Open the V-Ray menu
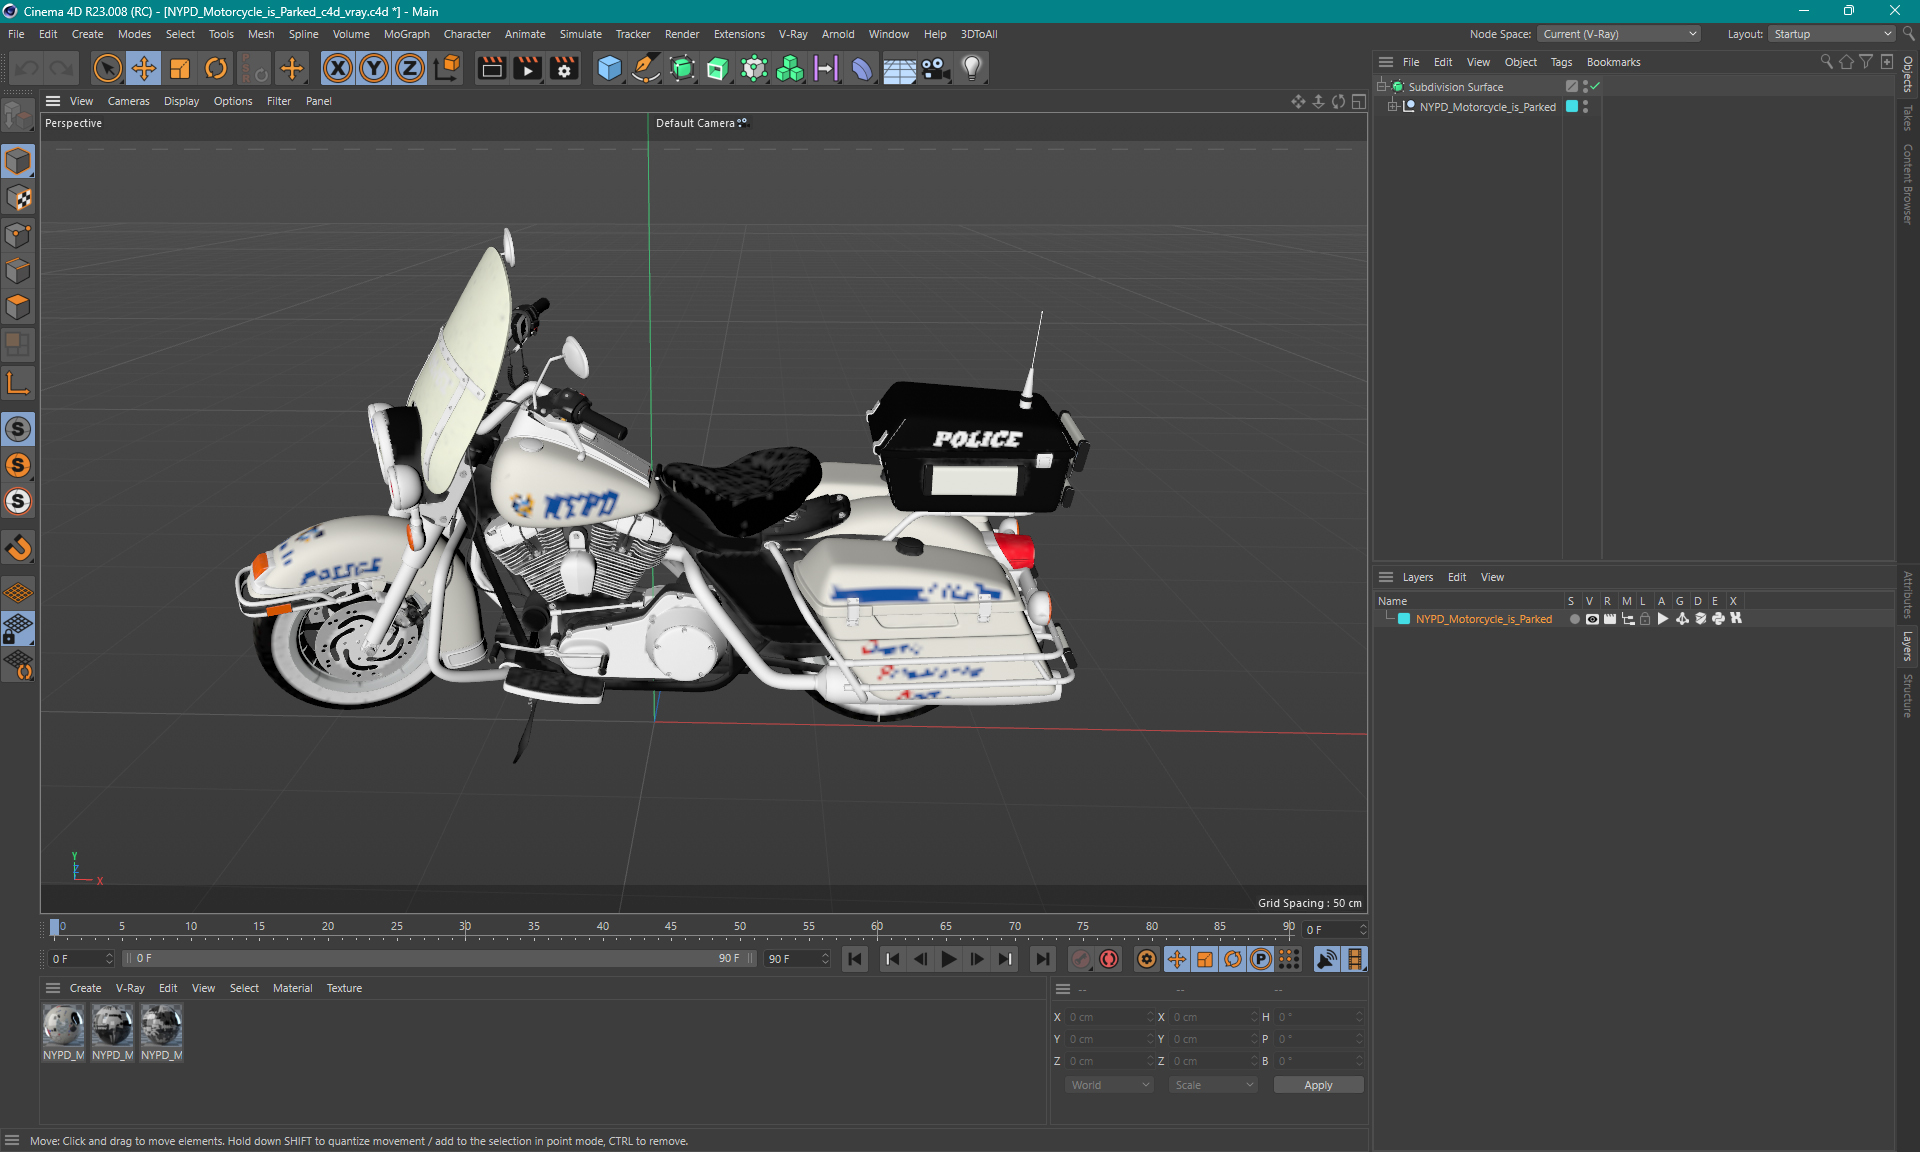The width and height of the screenshot is (1920, 1152). tap(793, 34)
